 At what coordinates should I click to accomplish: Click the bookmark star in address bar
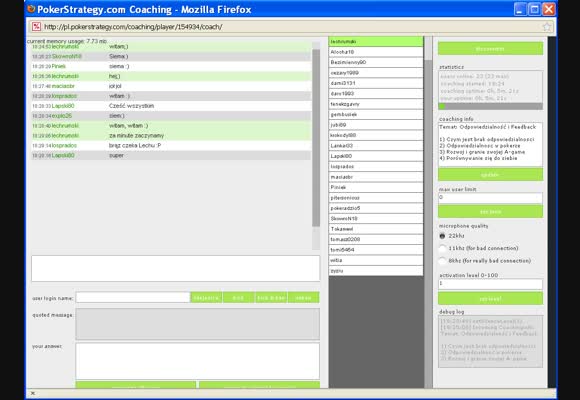point(547,27)
